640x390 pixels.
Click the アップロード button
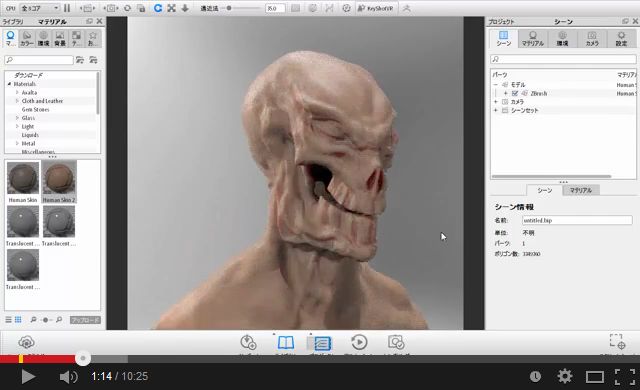point(85,320)
